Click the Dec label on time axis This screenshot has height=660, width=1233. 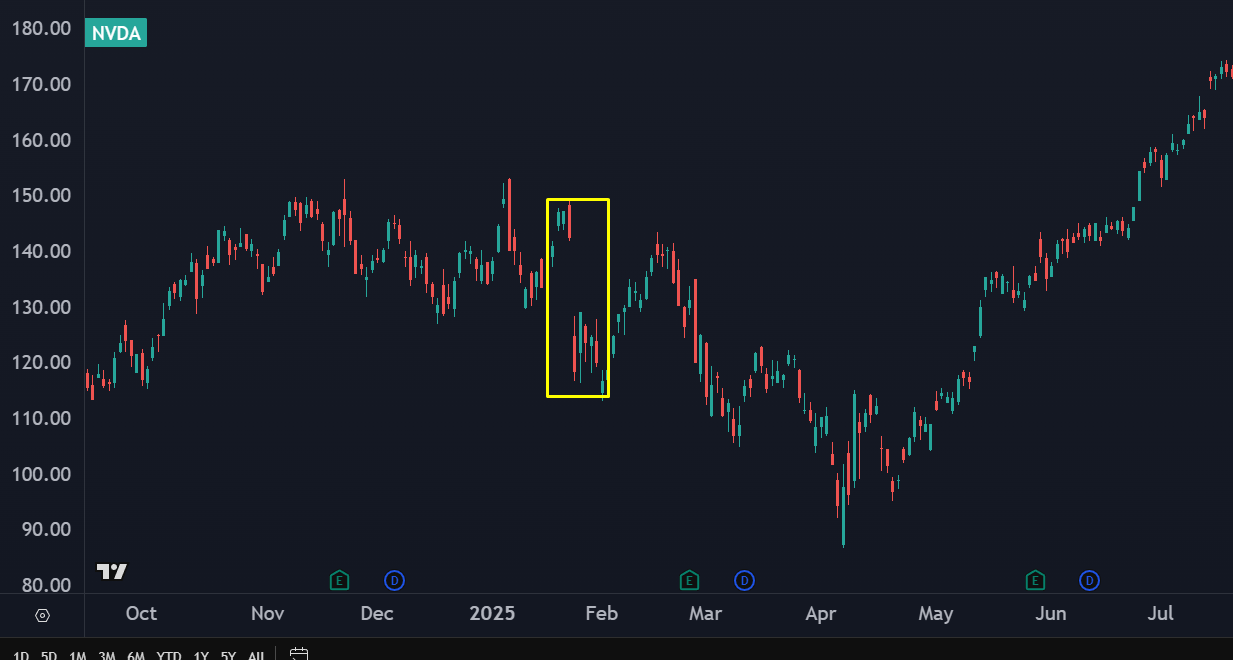(x=377, y=614)
